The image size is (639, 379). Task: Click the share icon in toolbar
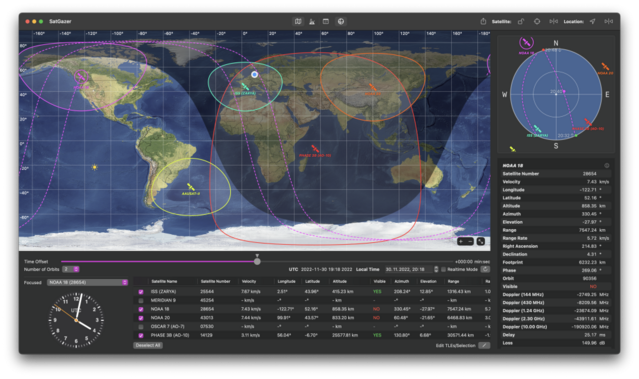(x=483, y=21)
